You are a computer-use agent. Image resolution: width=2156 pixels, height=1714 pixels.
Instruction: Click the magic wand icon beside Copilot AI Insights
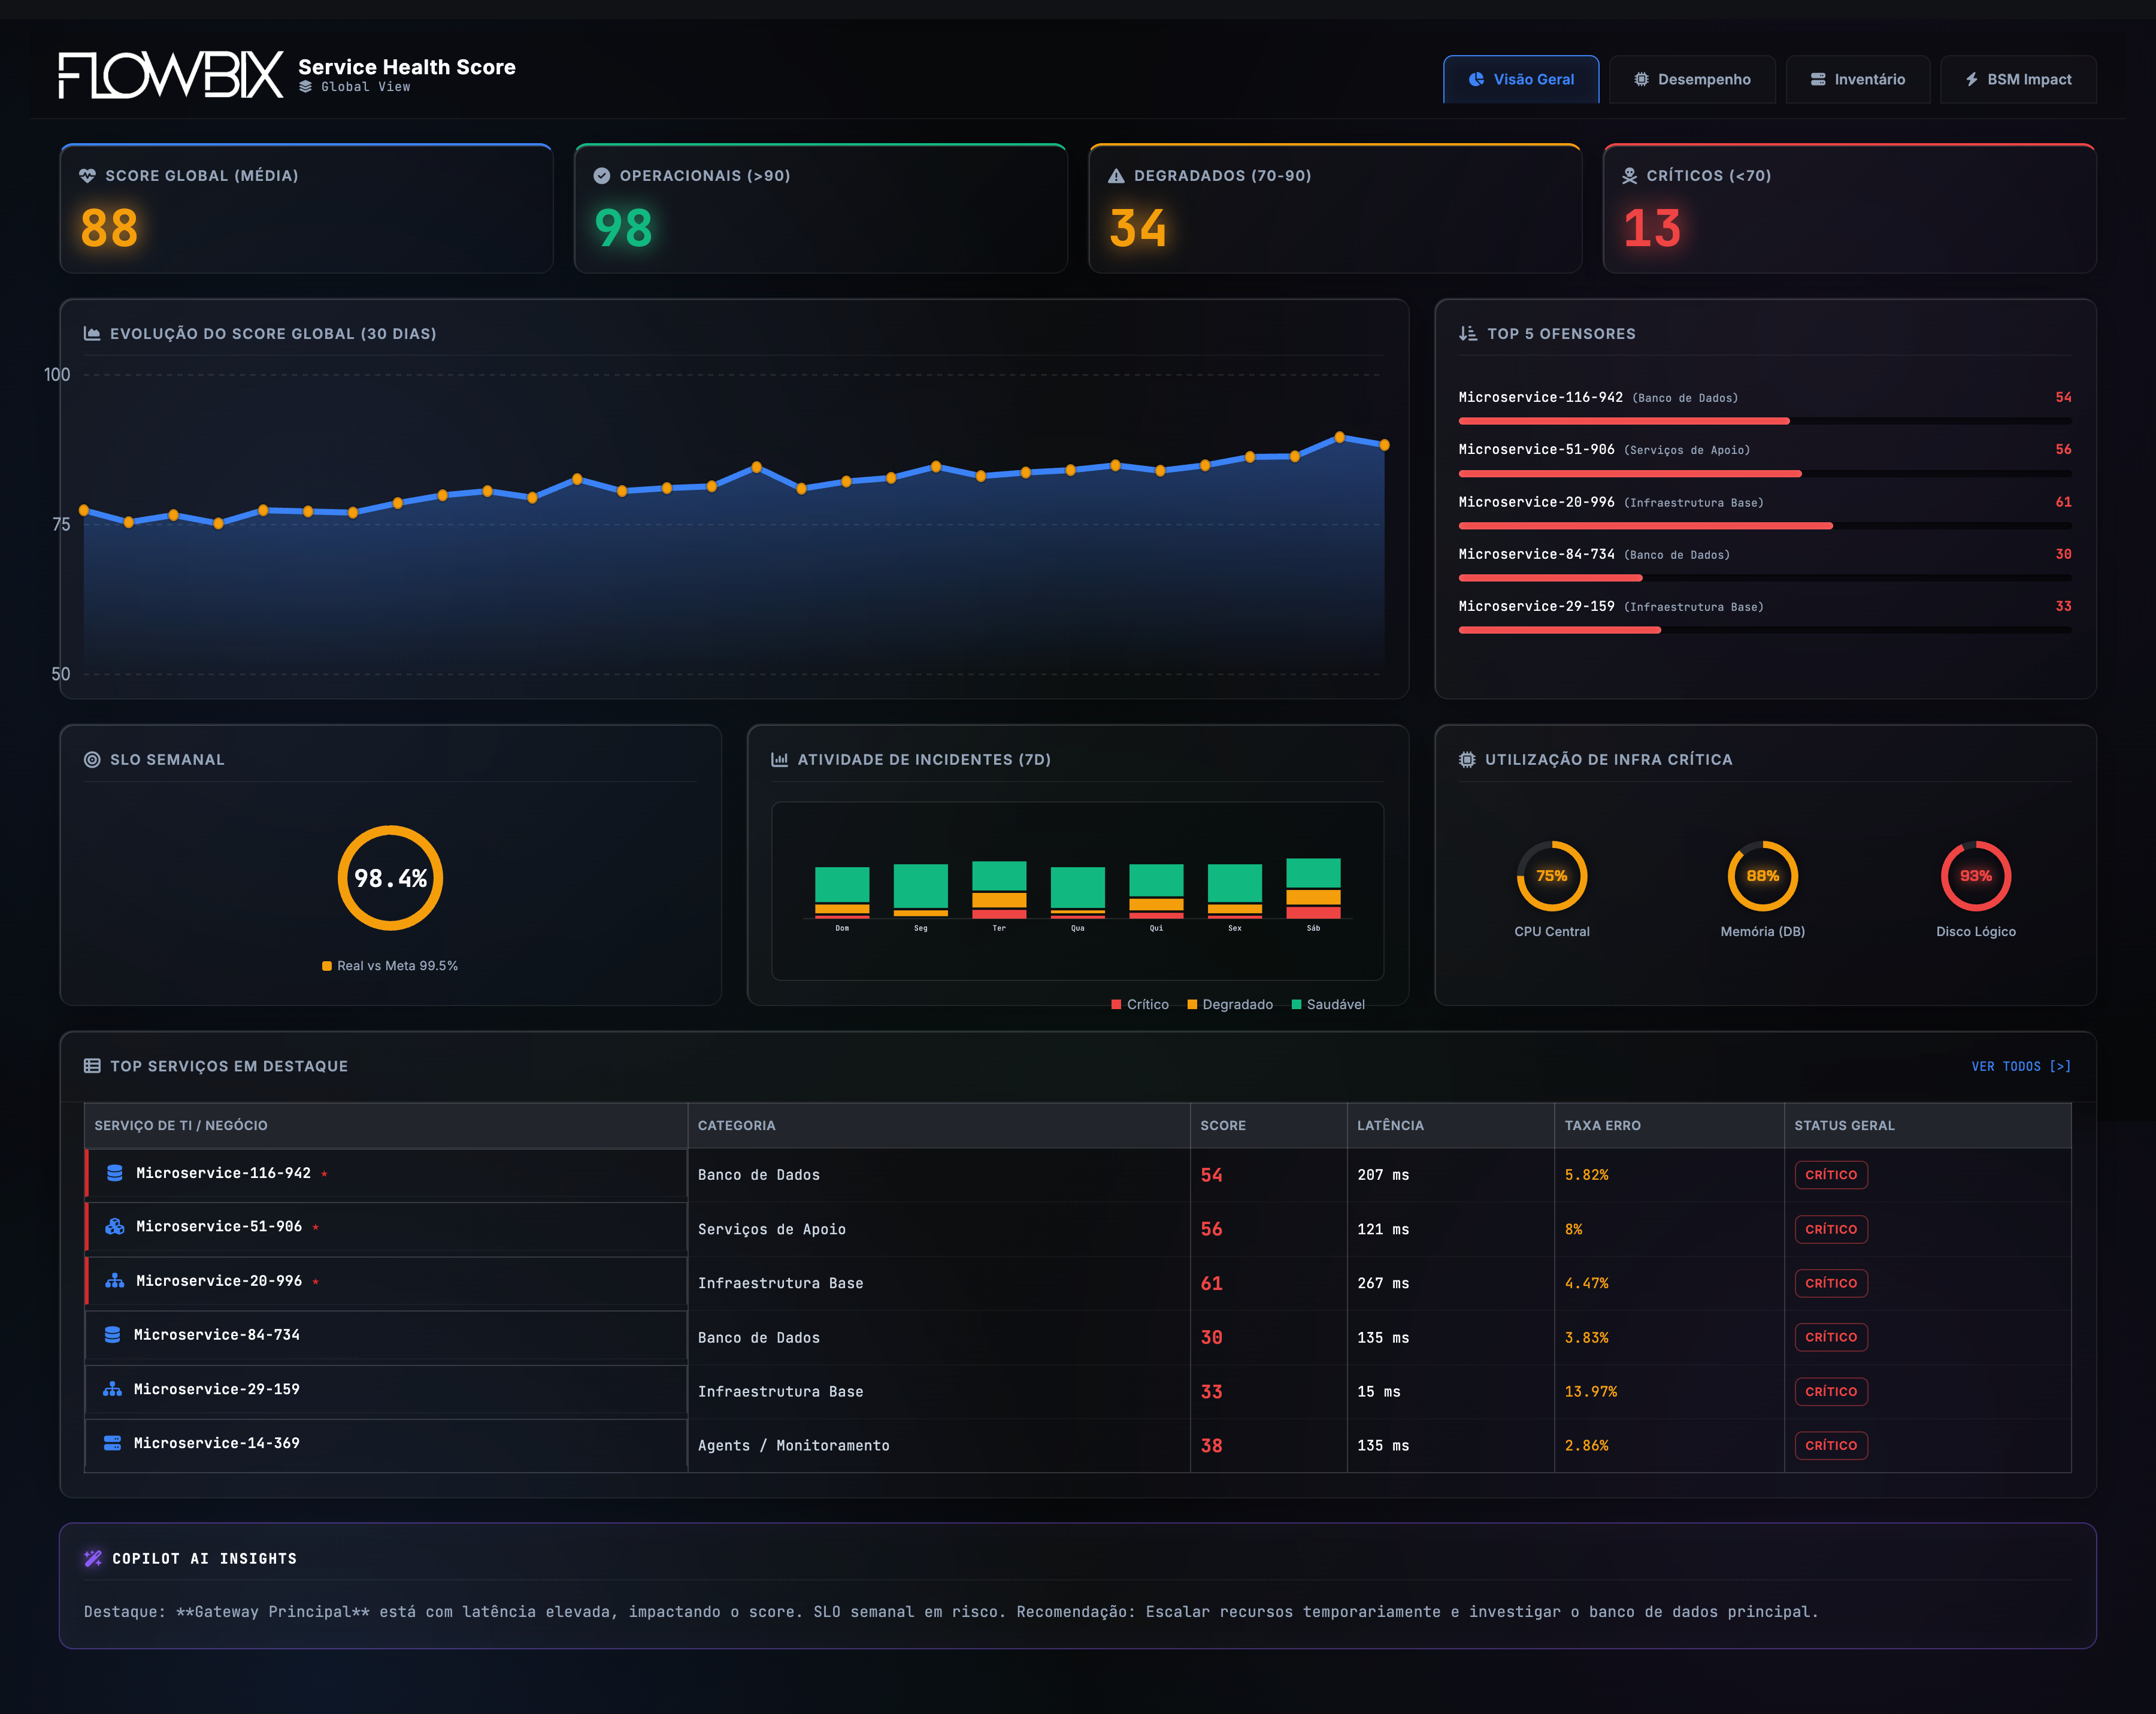(x=93, y=1558)
